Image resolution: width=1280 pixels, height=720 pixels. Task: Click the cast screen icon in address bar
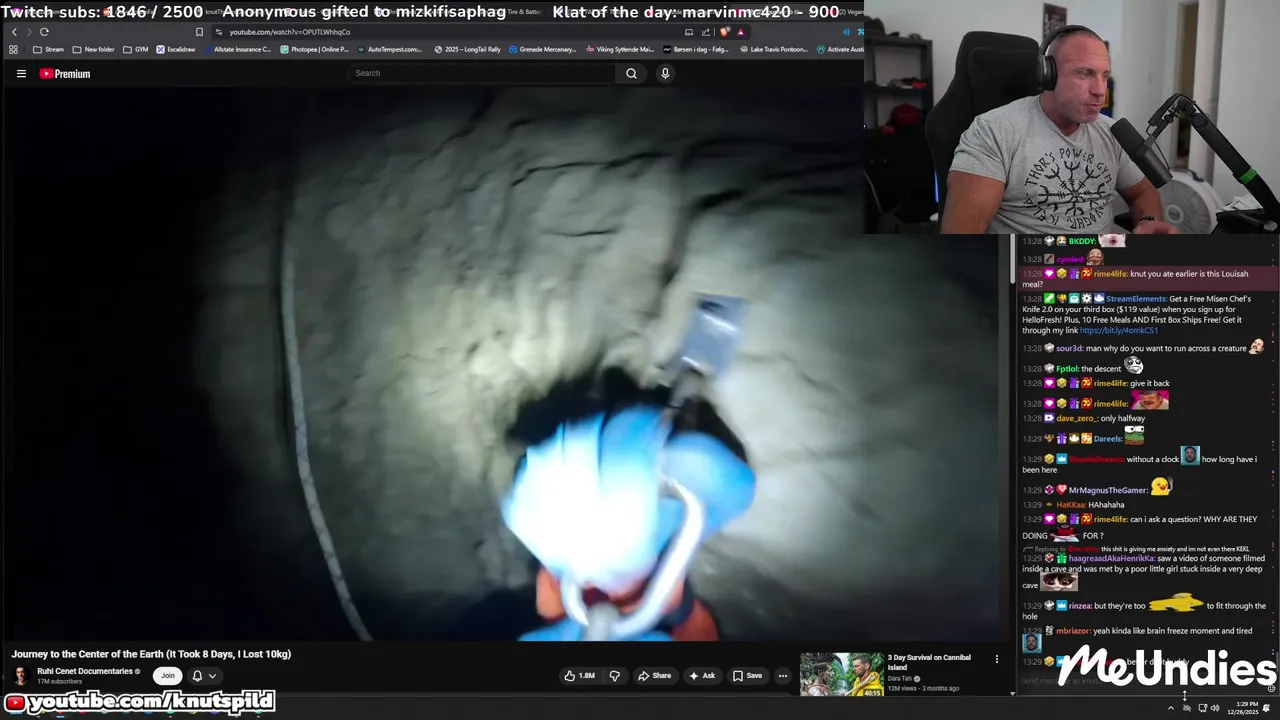pos(689,32)
